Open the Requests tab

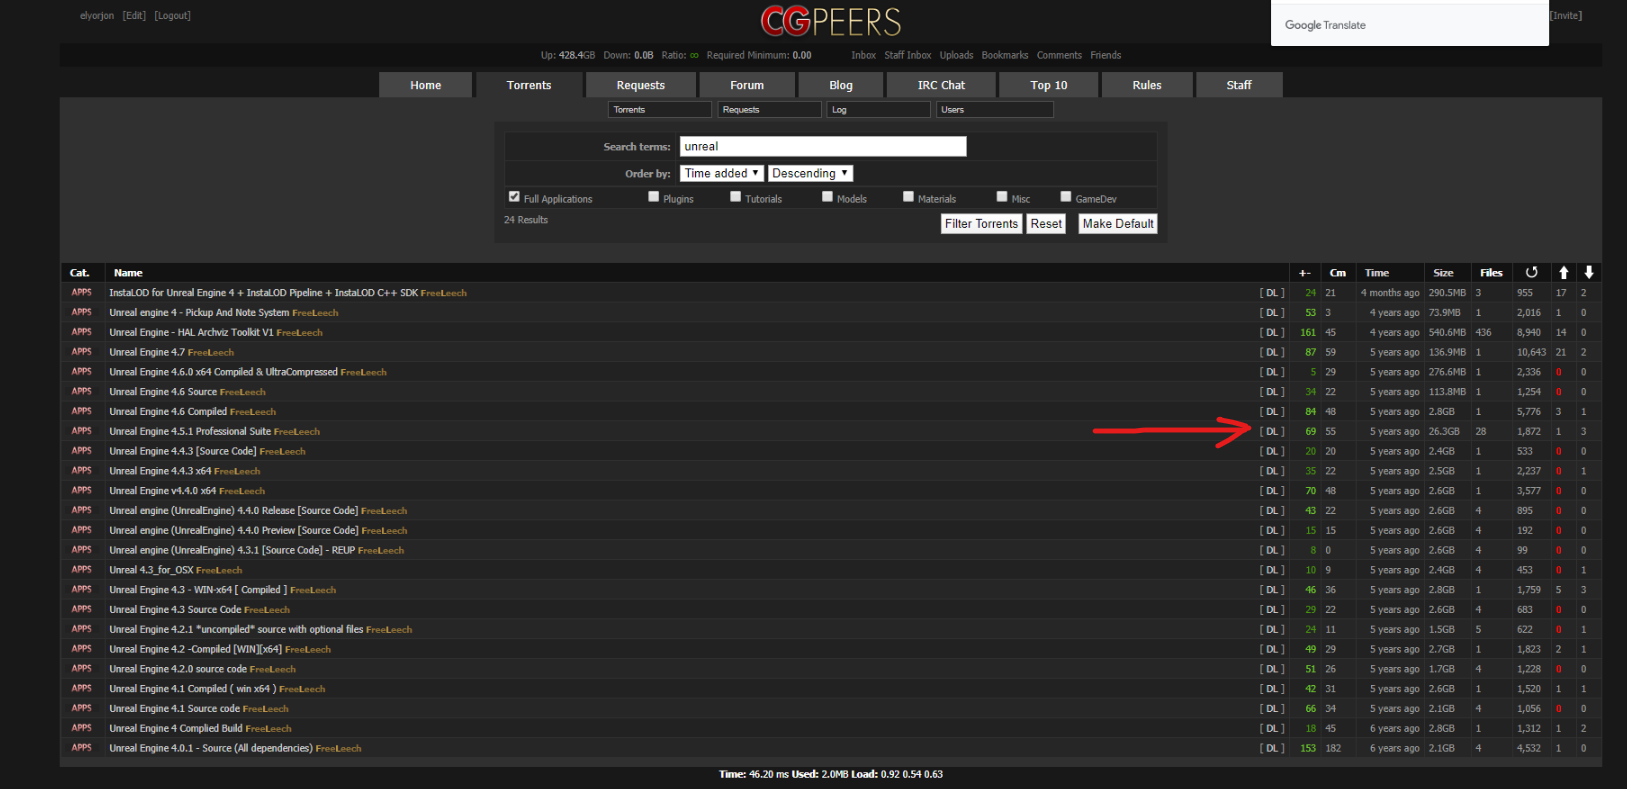coord(640,85)
